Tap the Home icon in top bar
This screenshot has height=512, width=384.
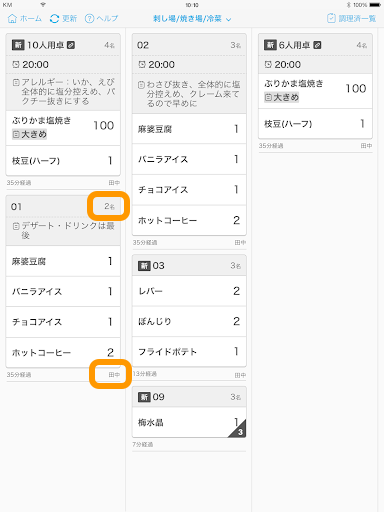click(12, 19)
